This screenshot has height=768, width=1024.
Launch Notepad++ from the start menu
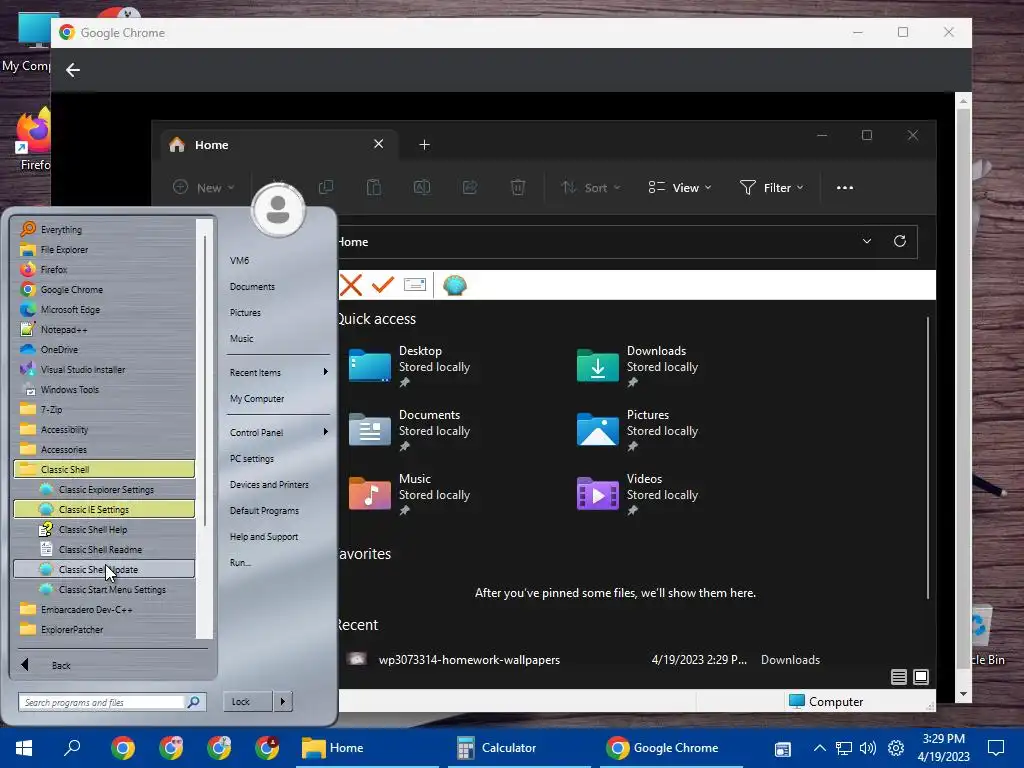104,329
